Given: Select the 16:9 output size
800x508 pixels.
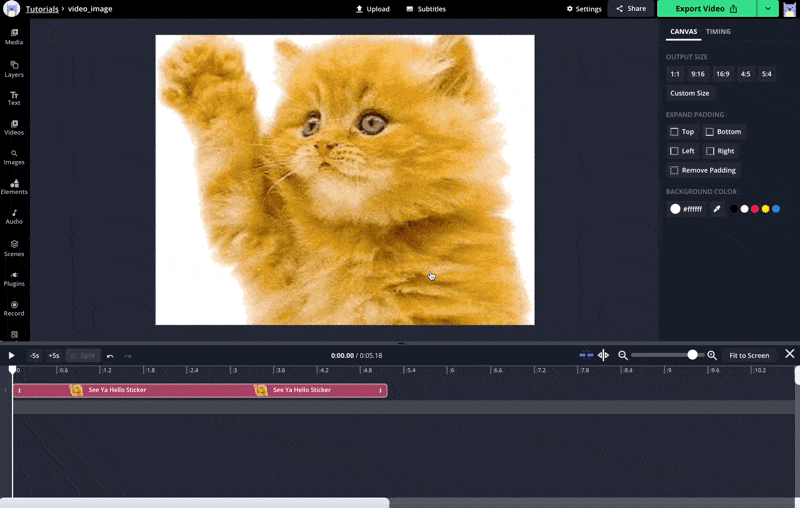Looking at the screenshot, I should coord(722,74).
